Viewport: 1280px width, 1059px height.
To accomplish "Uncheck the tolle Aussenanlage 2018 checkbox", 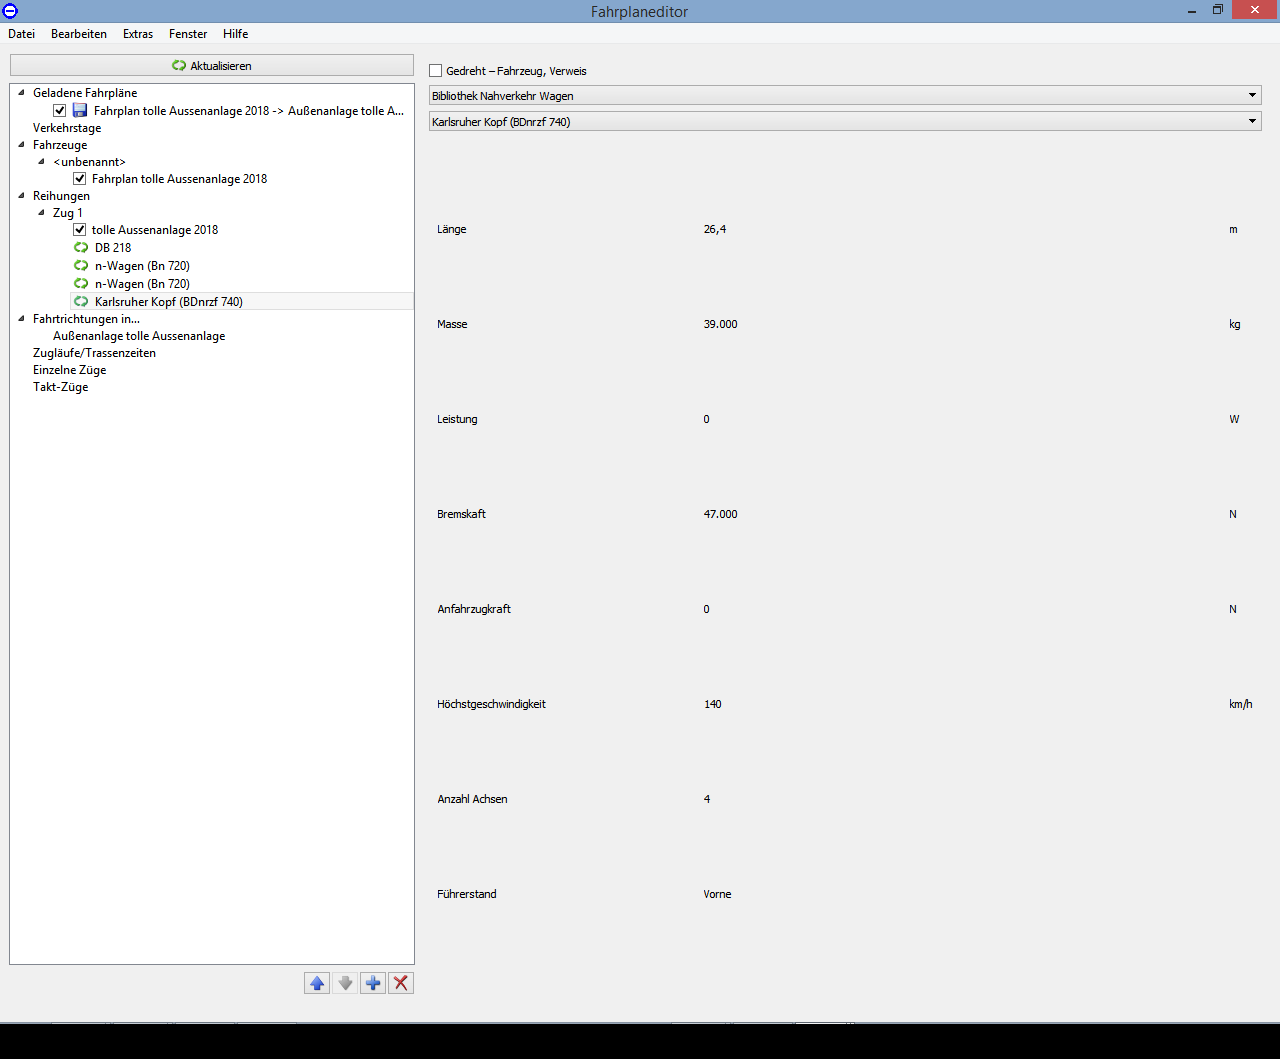I will pyautogui.click(x=80, y=230).
